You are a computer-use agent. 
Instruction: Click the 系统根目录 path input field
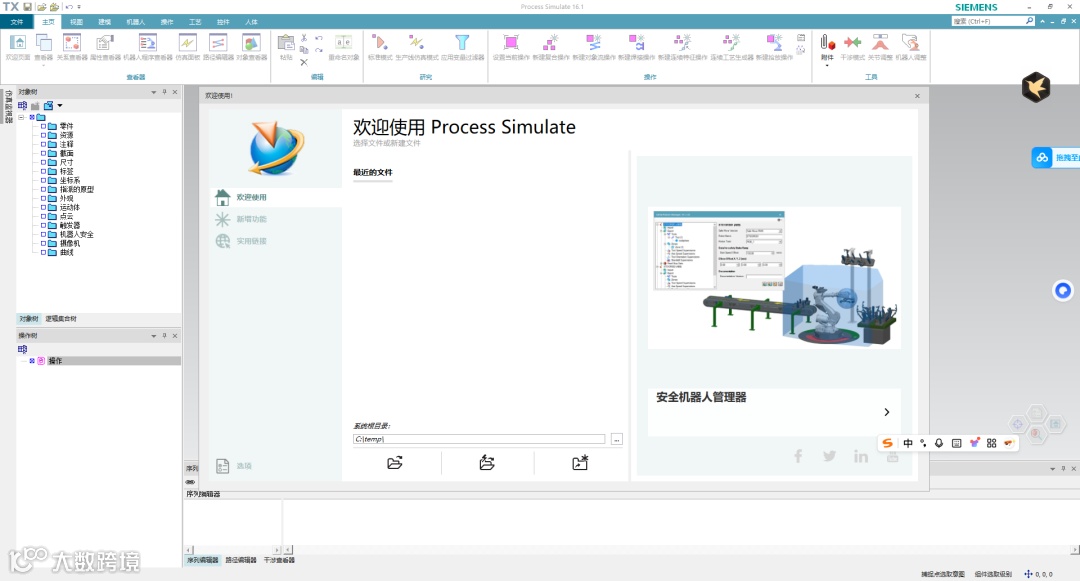(x=479, y=439)
